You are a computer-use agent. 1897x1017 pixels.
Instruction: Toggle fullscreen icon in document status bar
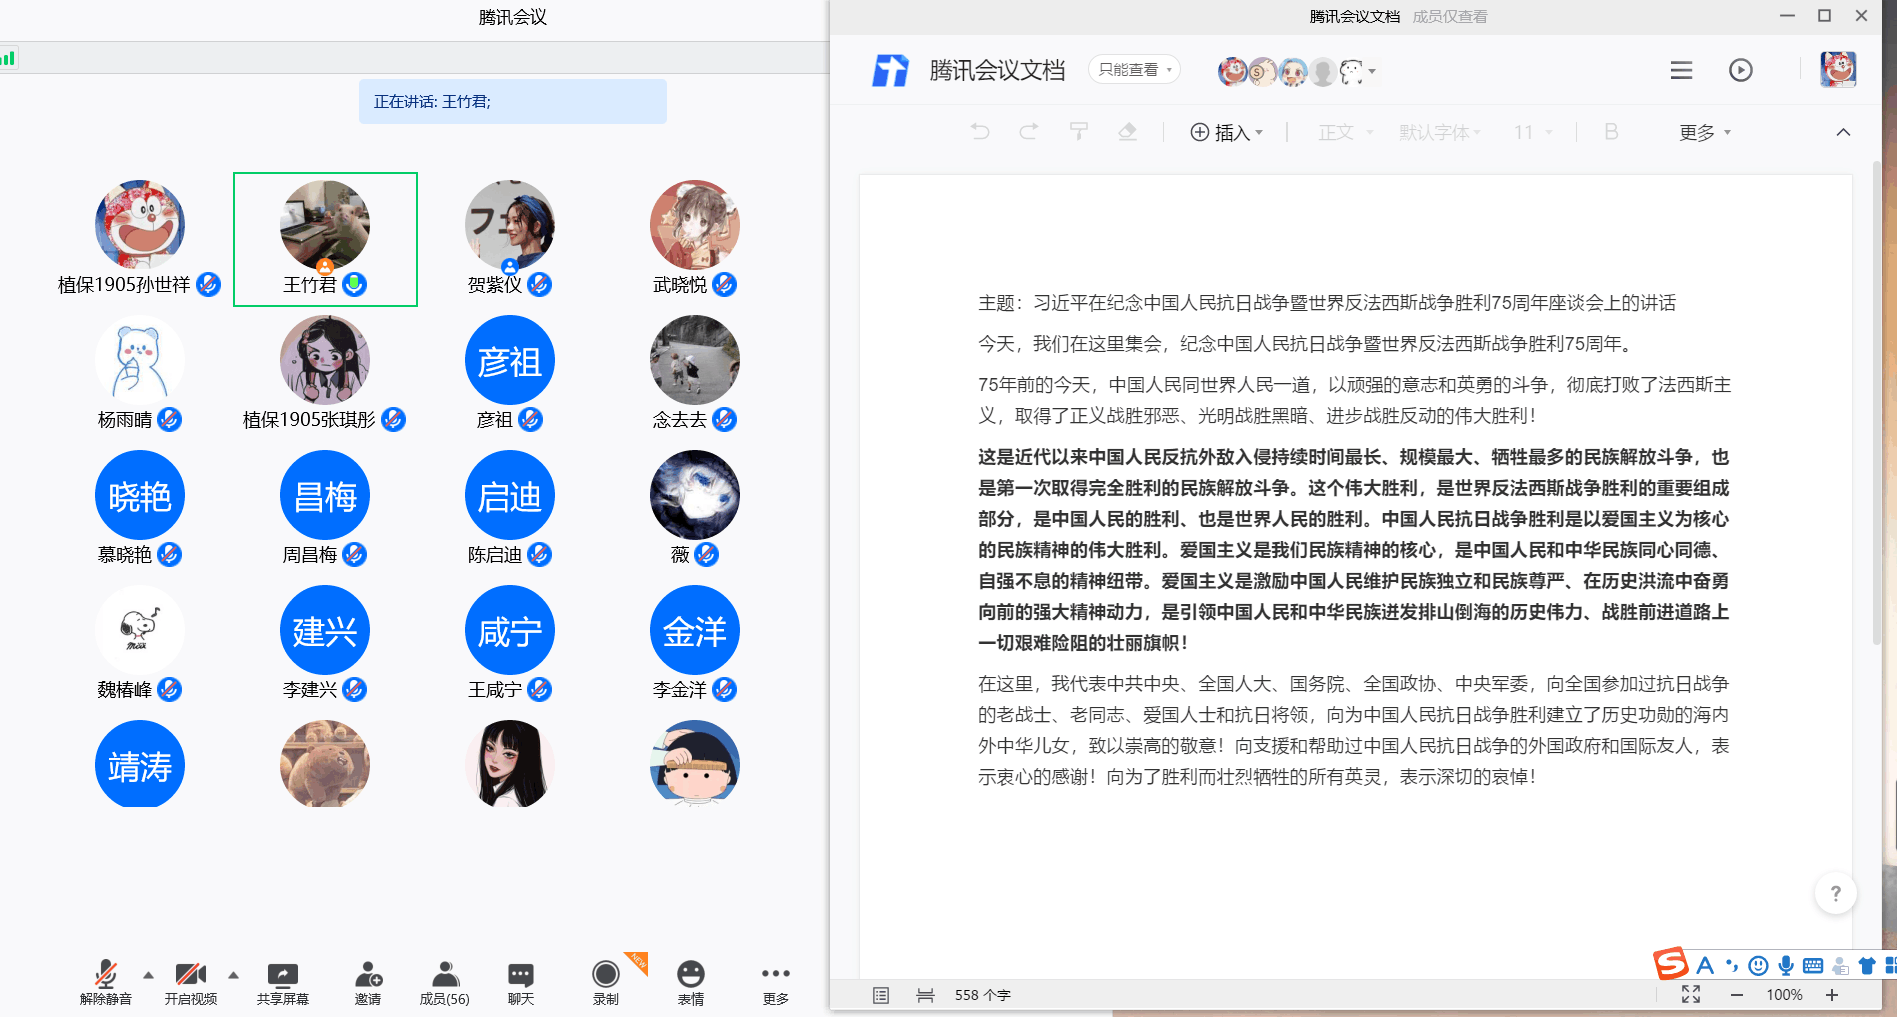(x=1691, y=994)
